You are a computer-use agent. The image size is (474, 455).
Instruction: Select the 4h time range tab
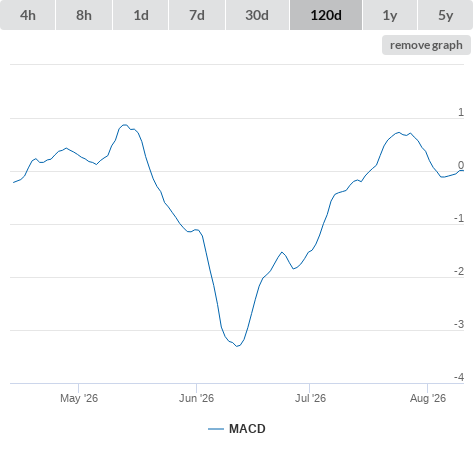click(x=28, y=15)
